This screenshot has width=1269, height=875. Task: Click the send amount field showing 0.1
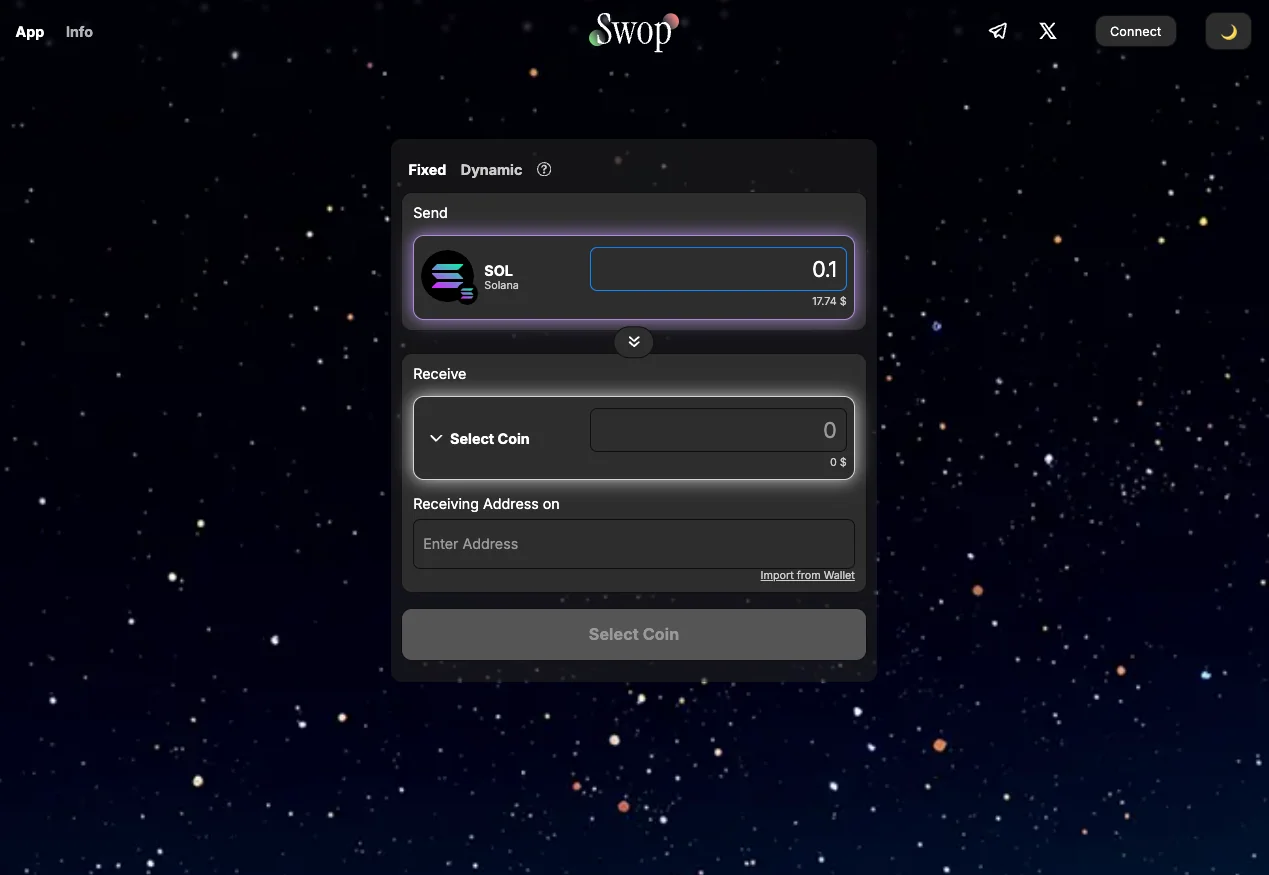pyautogui.click(x=718, y=269)
